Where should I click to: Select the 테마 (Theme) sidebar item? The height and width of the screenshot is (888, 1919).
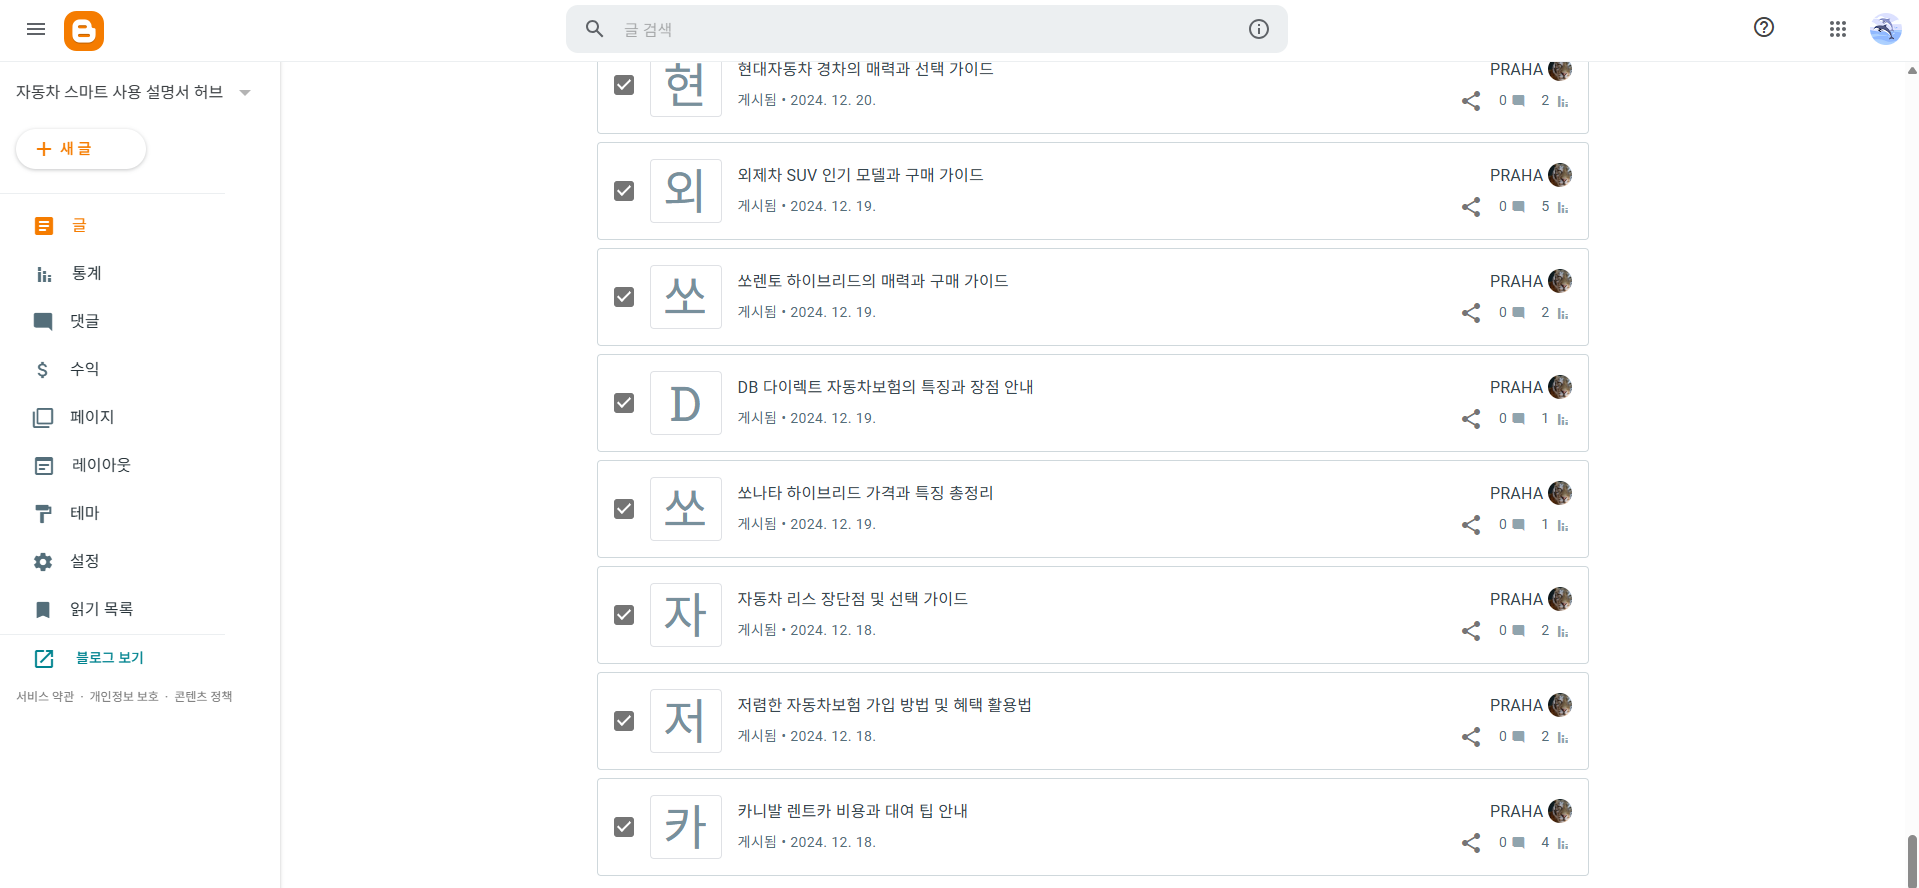[85, 513]
